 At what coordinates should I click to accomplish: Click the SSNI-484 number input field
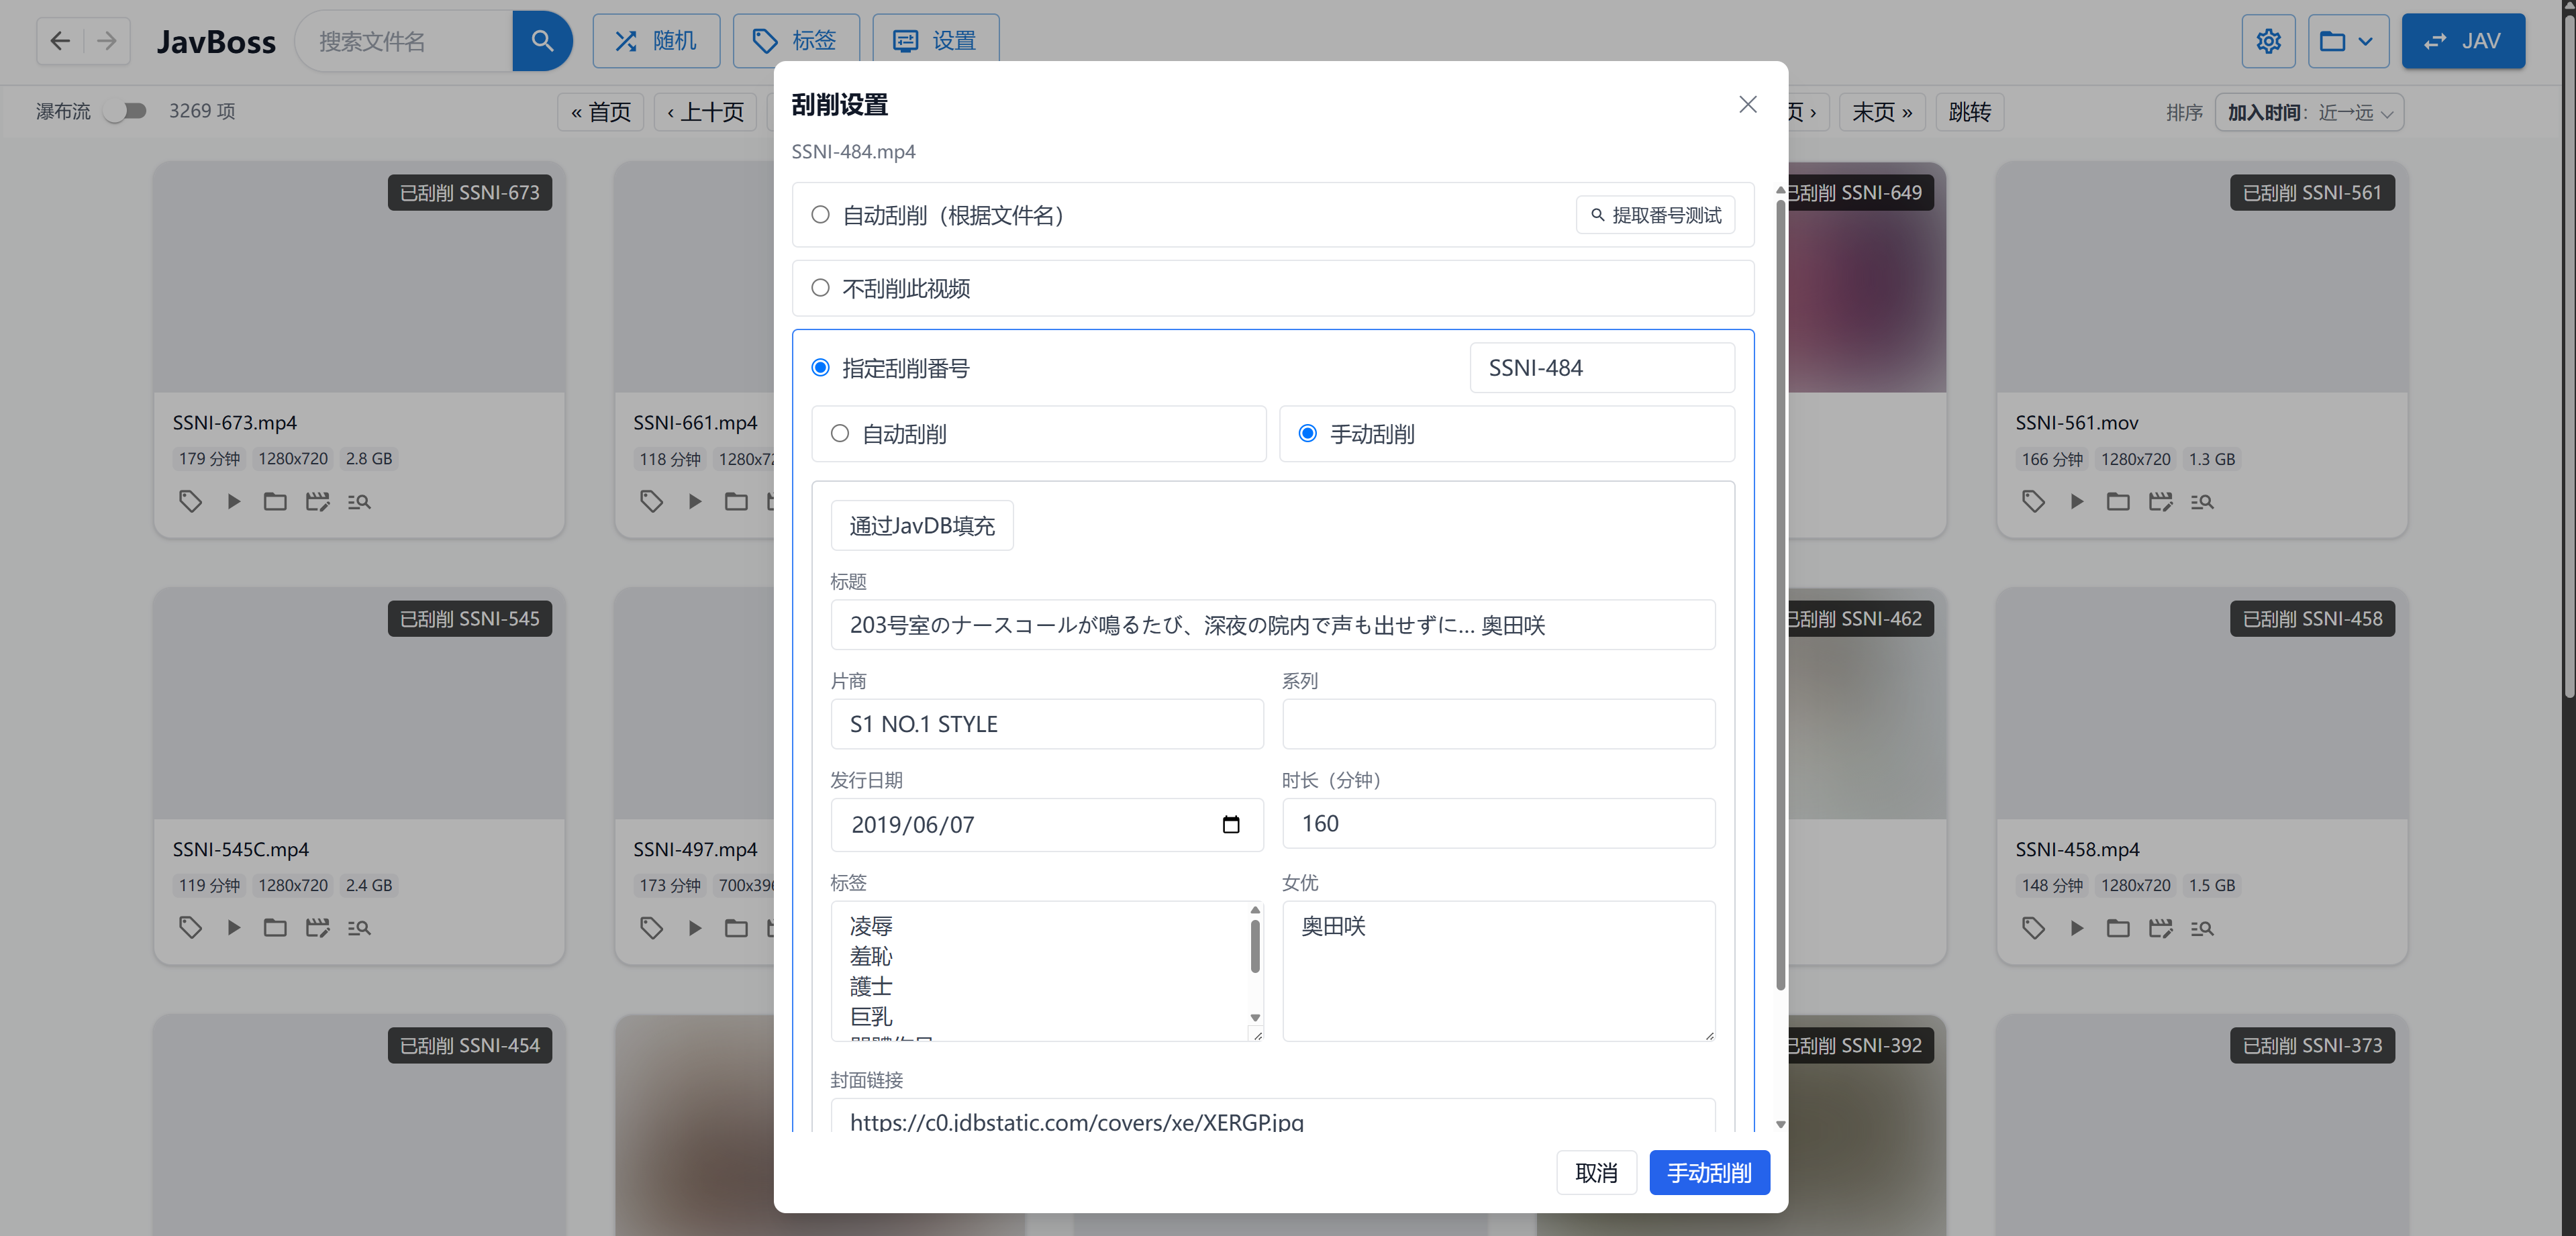(x=1602, y=368)
